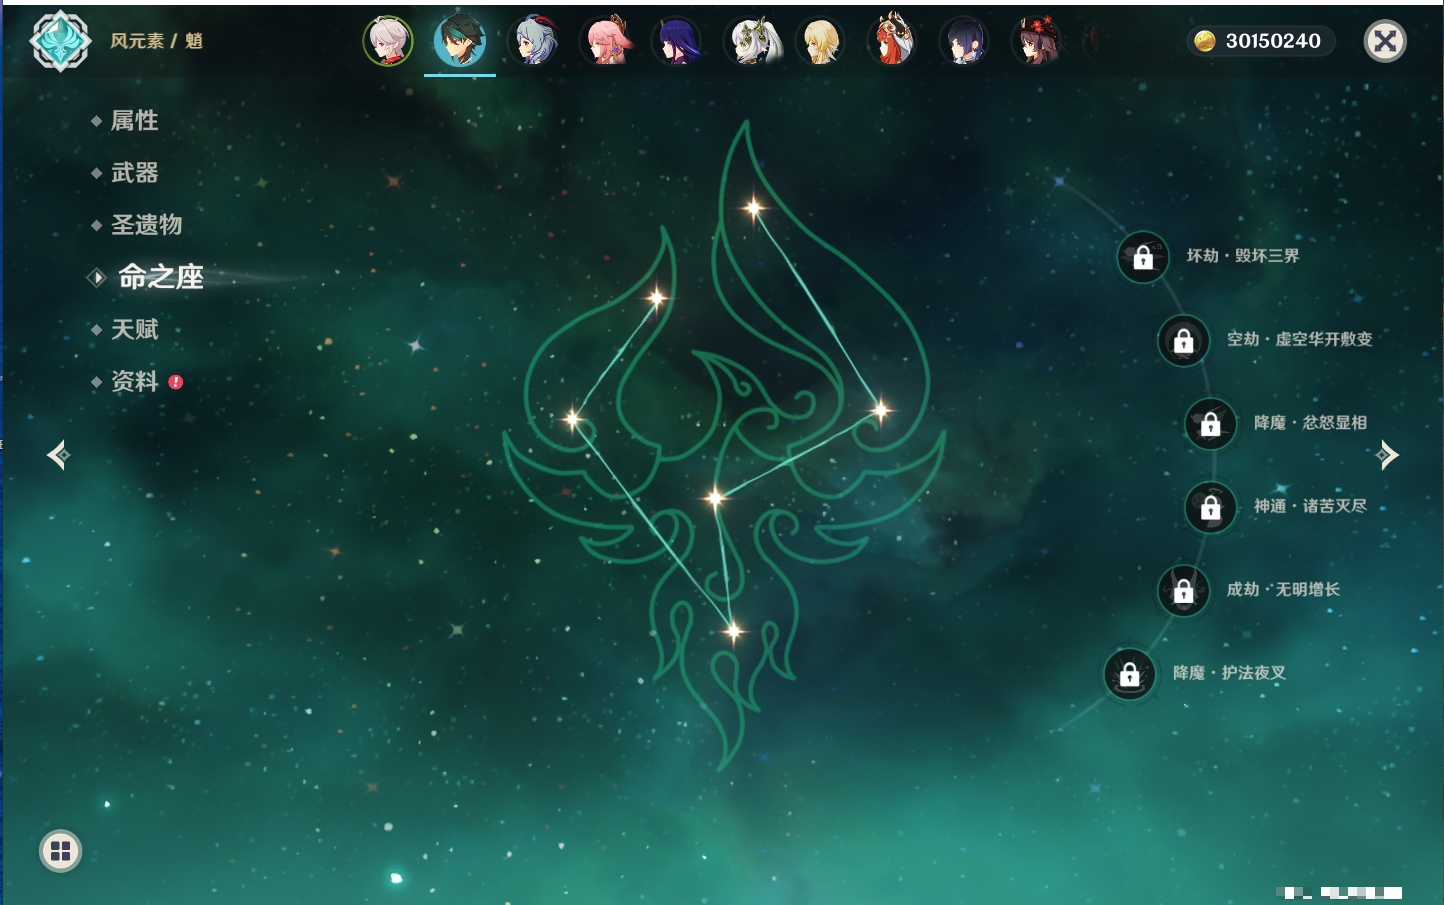Viewport: 1444px width, 905px height.
Task: Close the character screen with X
Action: [1385, 41]
